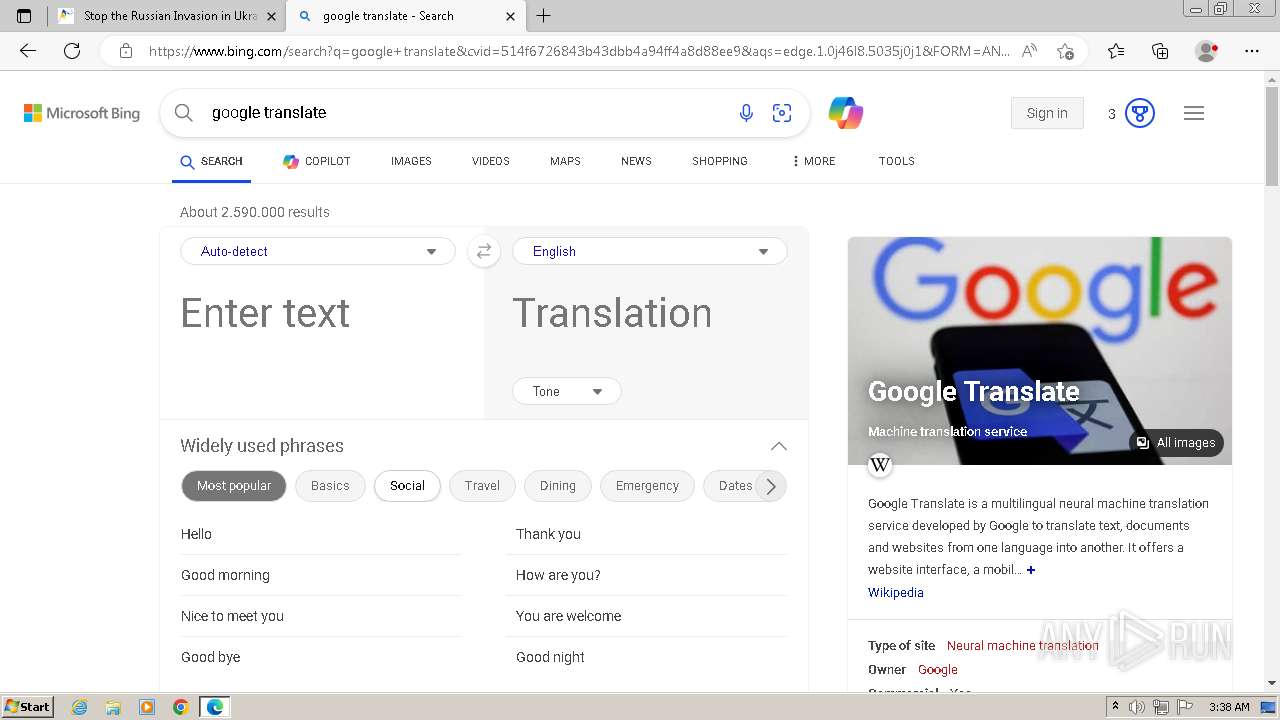1280x720 pixels.
Task: Click the browser back arrow
Action: click(x=28, y=51)
